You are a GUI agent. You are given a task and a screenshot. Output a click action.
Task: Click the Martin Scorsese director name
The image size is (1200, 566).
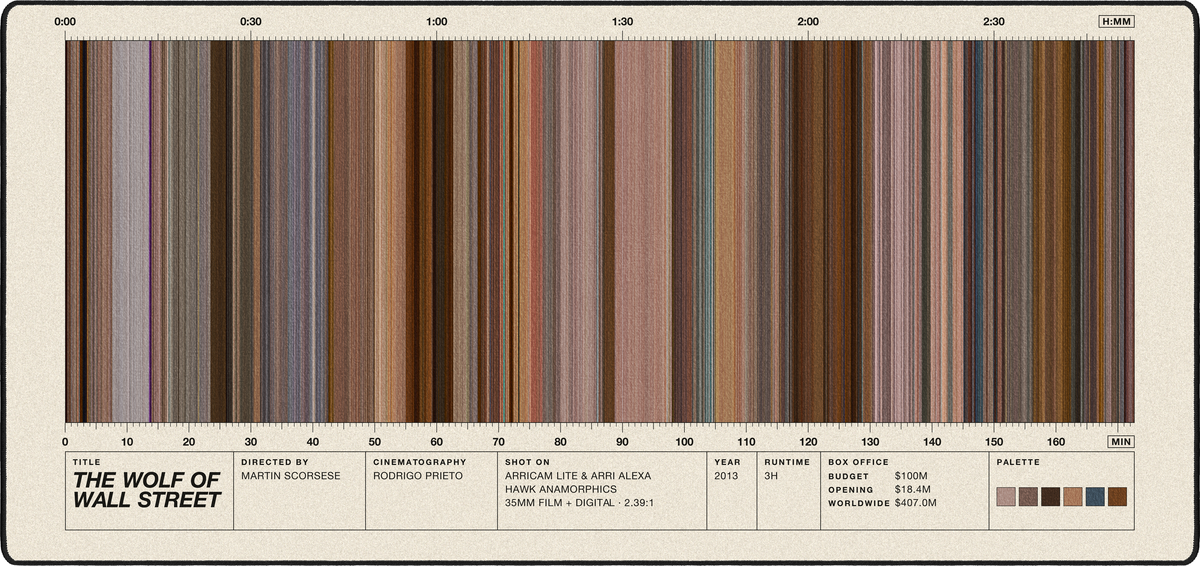[x=291, y=476]
